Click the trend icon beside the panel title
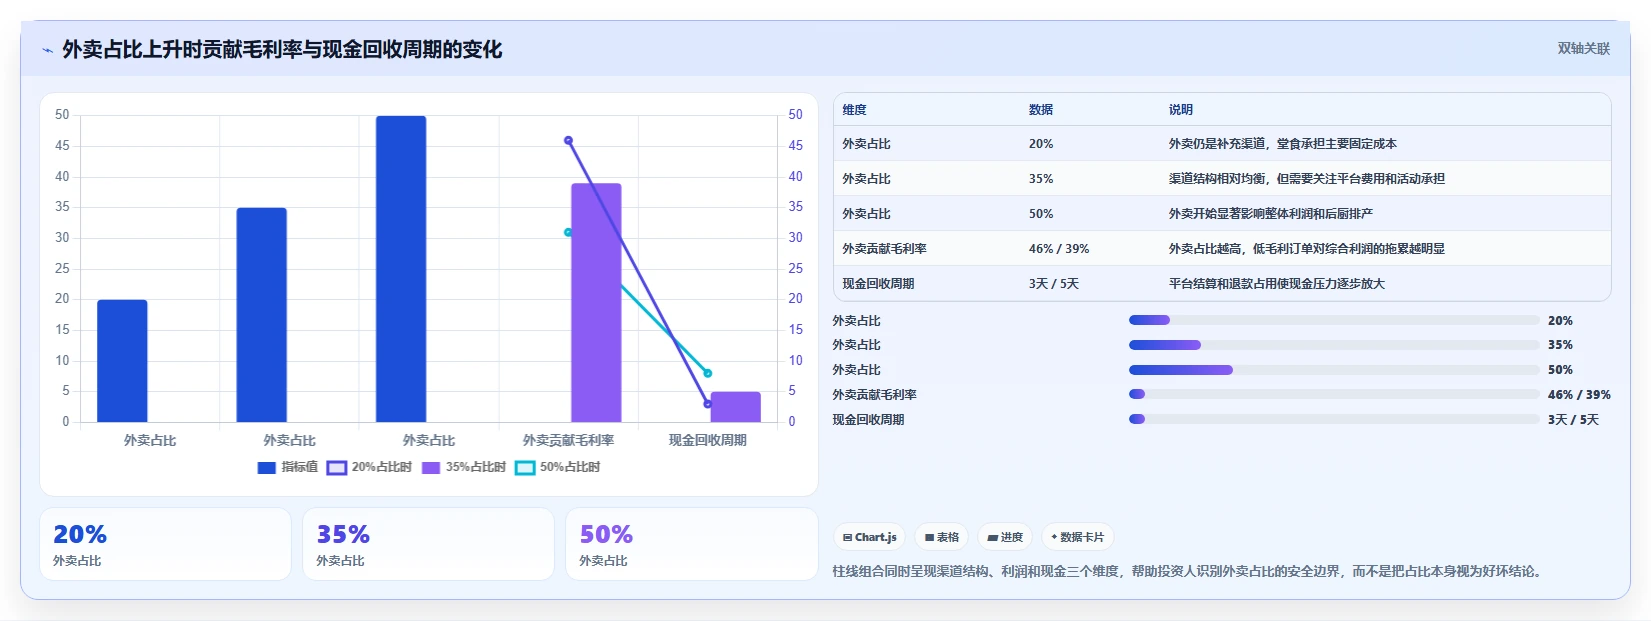Viewport: 1651px width, 621px height. pyautogui.click(x=47, y=50)
